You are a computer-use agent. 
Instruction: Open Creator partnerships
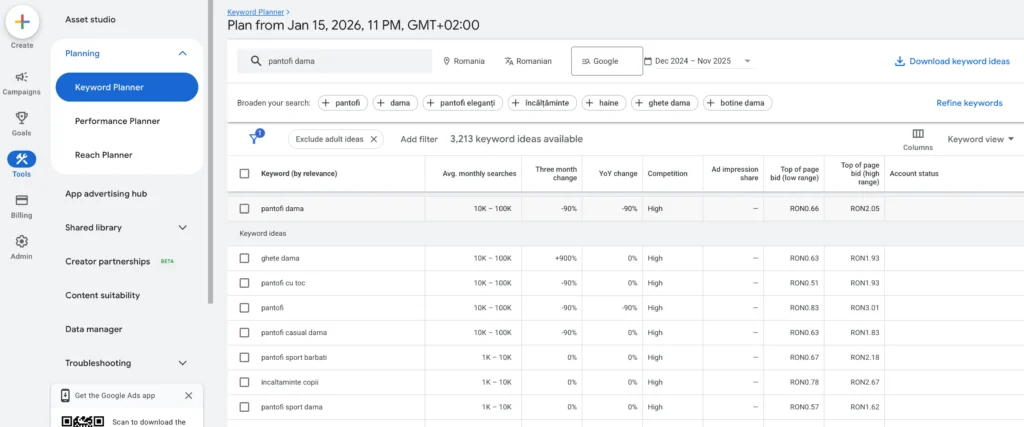tap(107, 261)
